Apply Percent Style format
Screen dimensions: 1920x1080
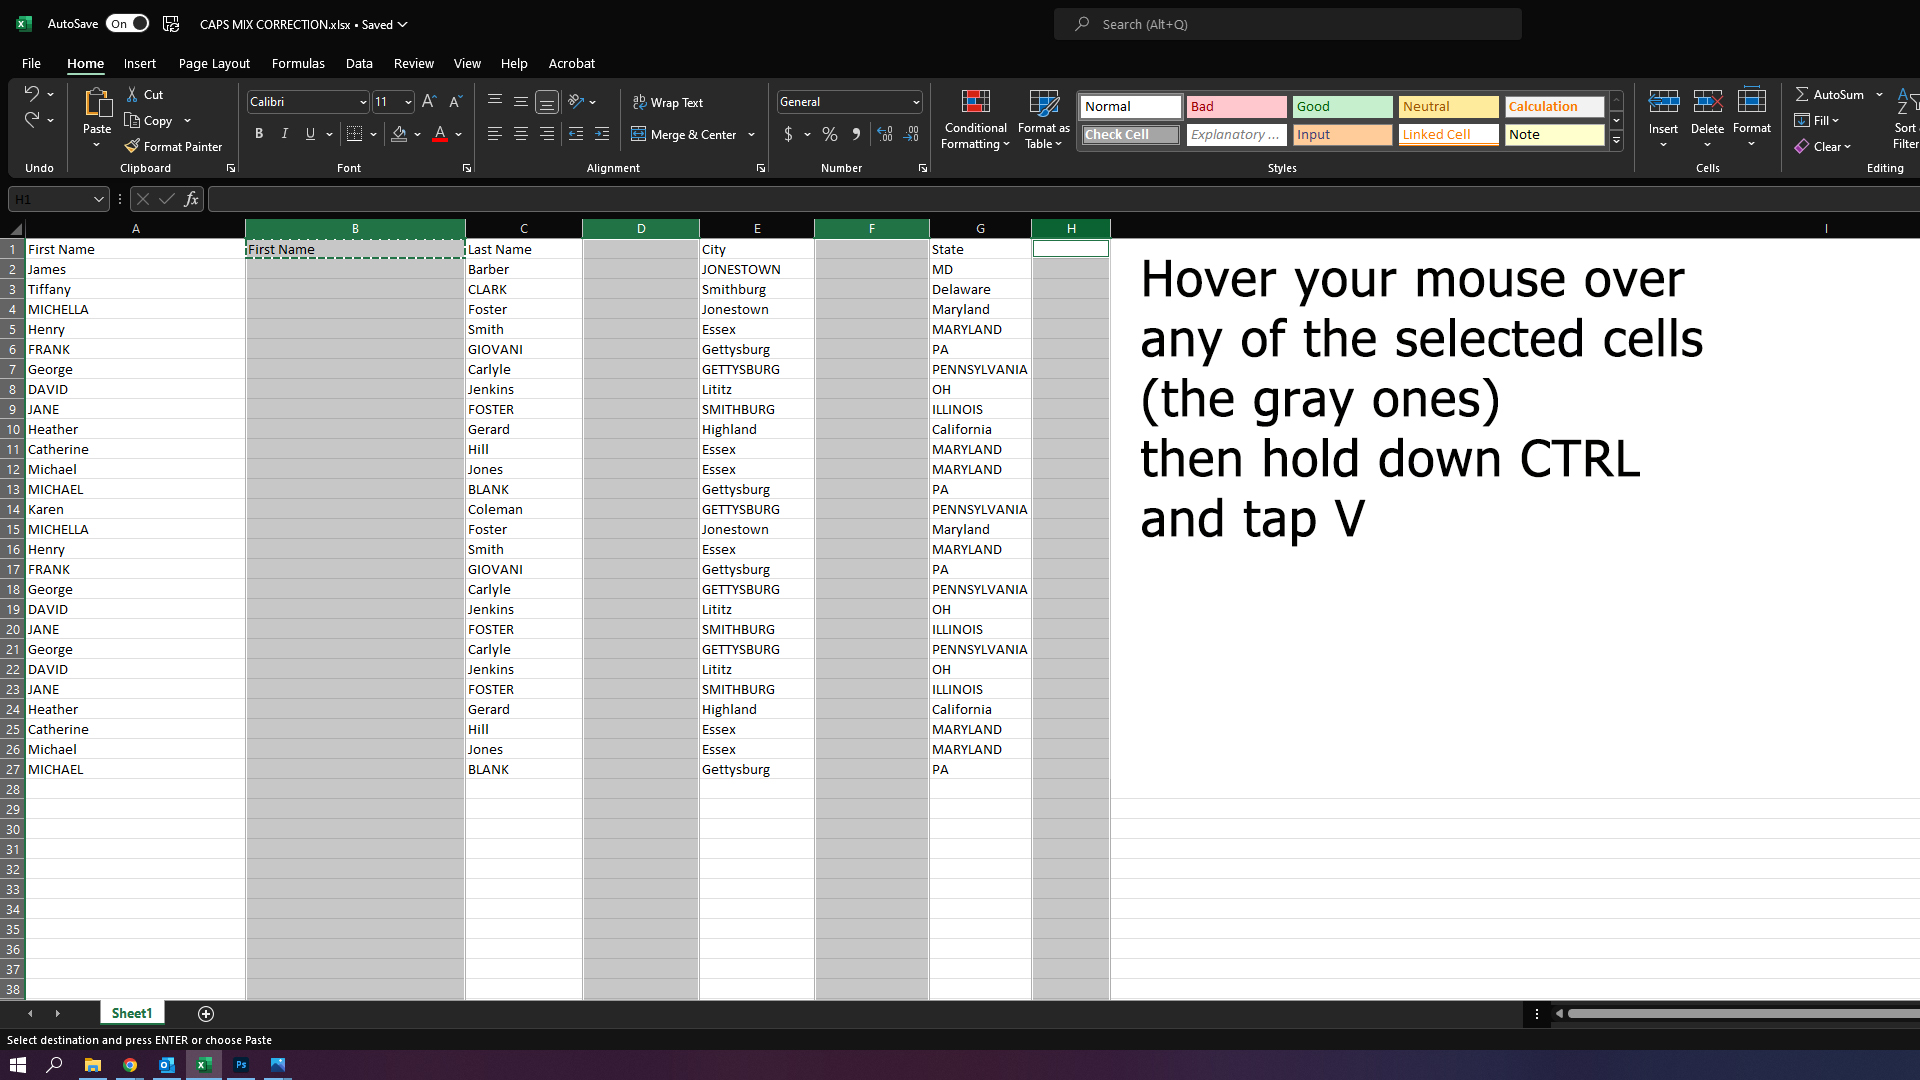(x=830, y=134)
